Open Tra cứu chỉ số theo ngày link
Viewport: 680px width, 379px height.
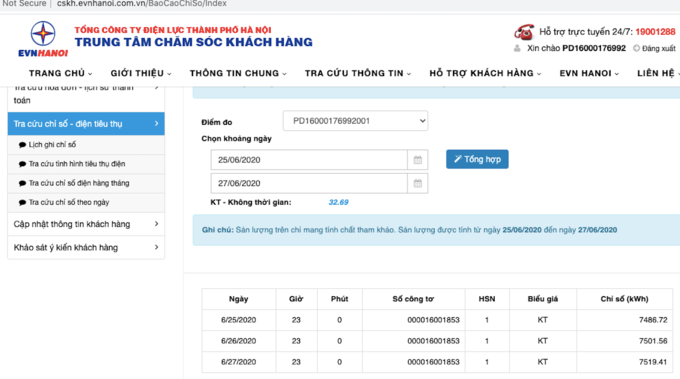point(69,203)
